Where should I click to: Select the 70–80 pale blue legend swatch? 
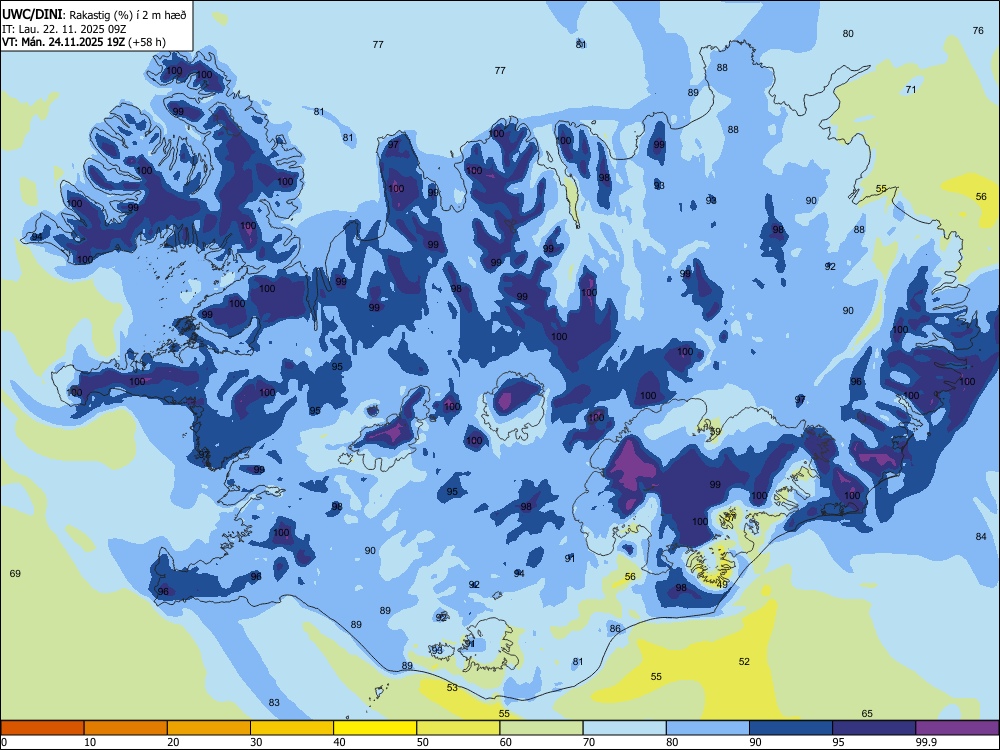(624, 728)
